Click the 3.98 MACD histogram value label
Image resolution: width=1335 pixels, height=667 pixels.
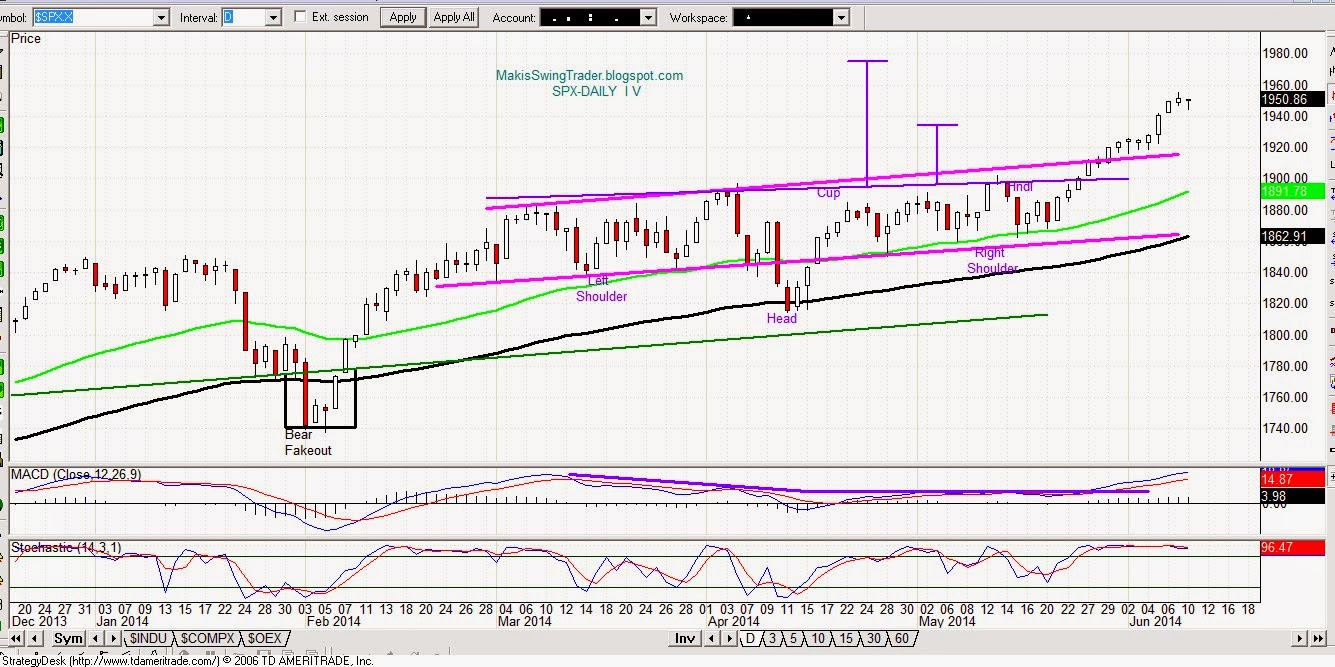tap(1292, 497)
